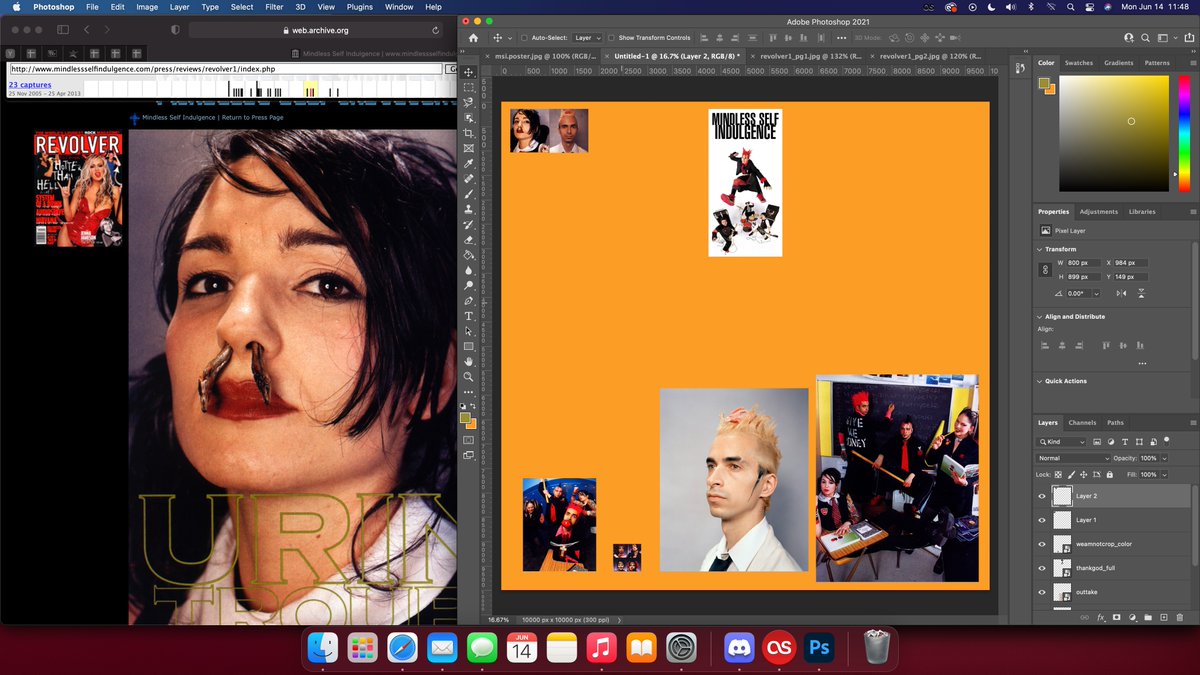Select the Clone Stamp tool
This screenshot has height=675, width=1200.
point(469,209)
